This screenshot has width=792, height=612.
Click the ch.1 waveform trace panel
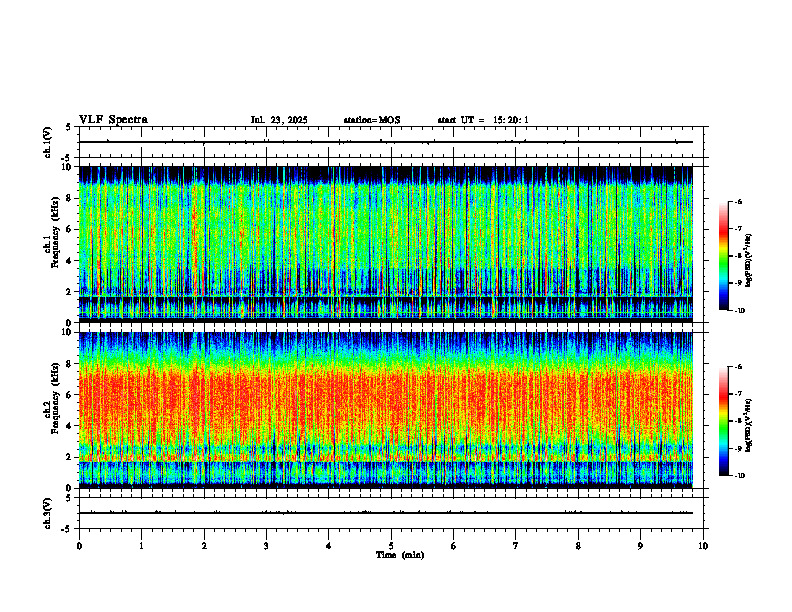tap(391, 142)
